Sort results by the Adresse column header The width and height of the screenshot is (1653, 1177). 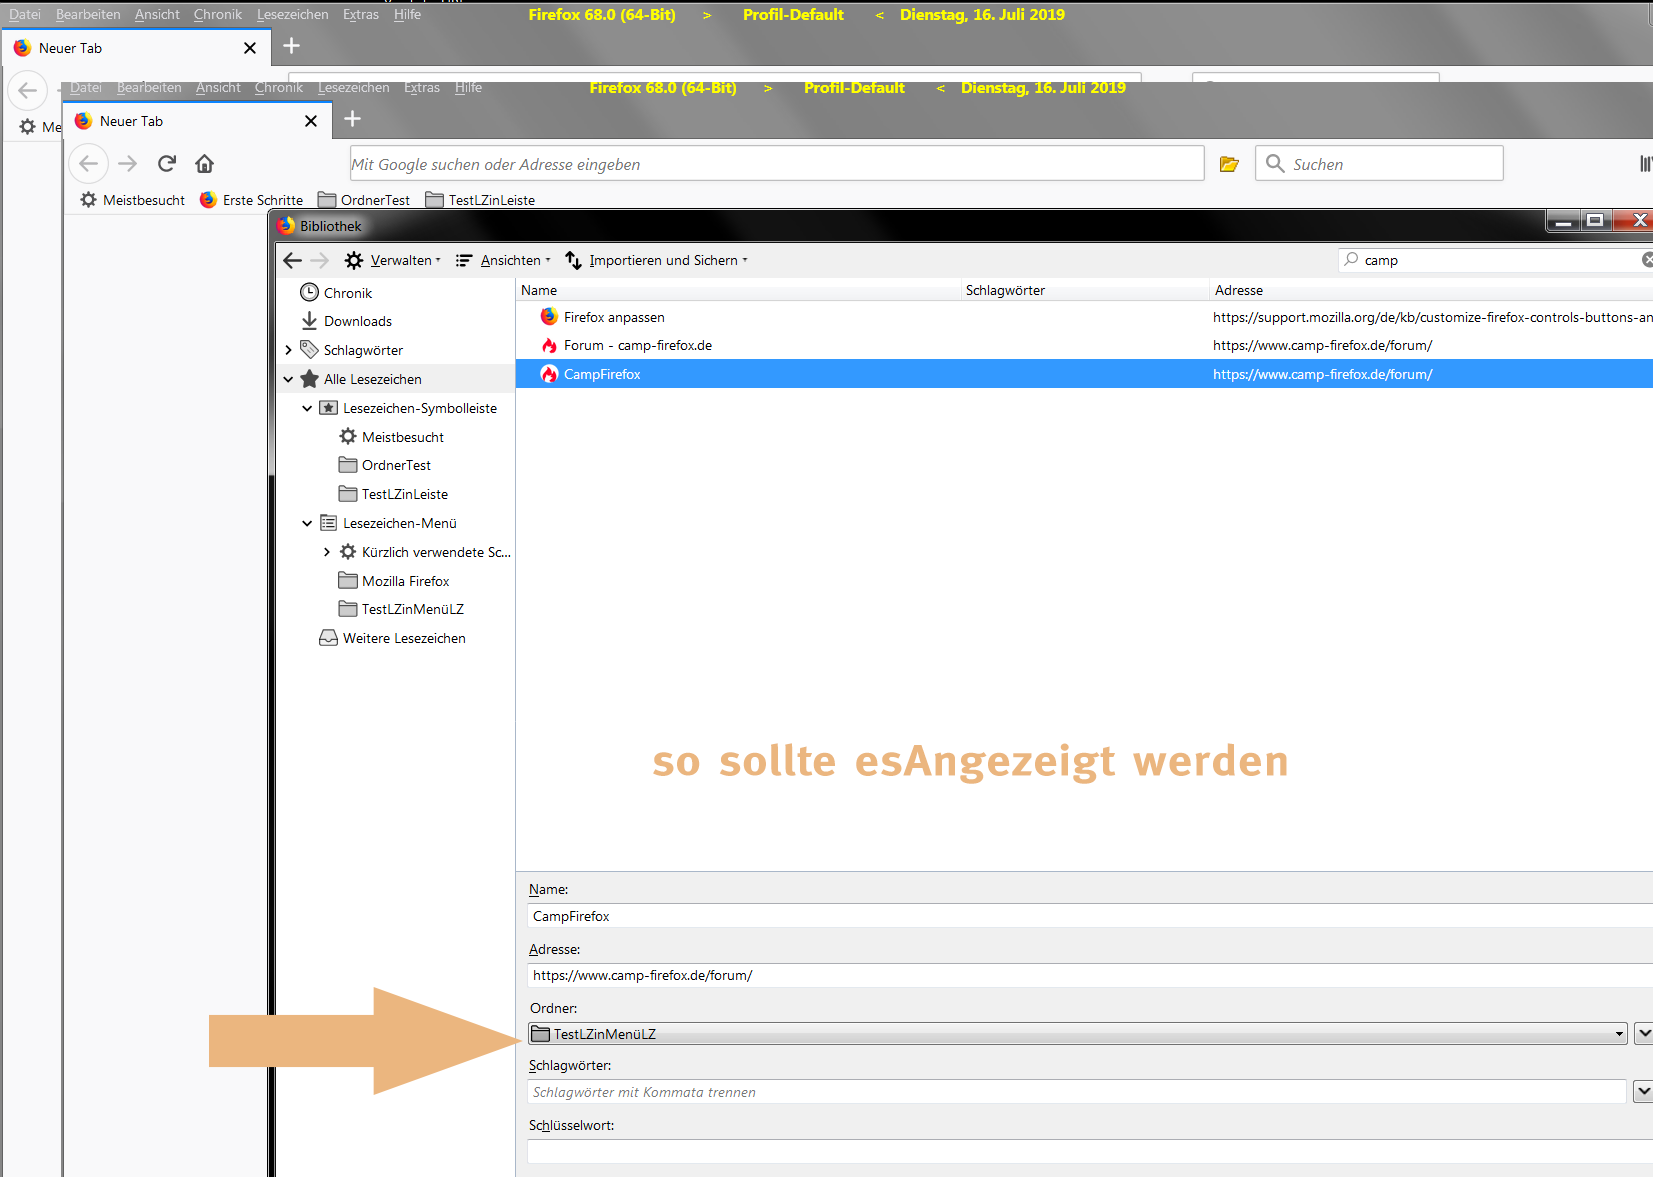coord(1431,290)
